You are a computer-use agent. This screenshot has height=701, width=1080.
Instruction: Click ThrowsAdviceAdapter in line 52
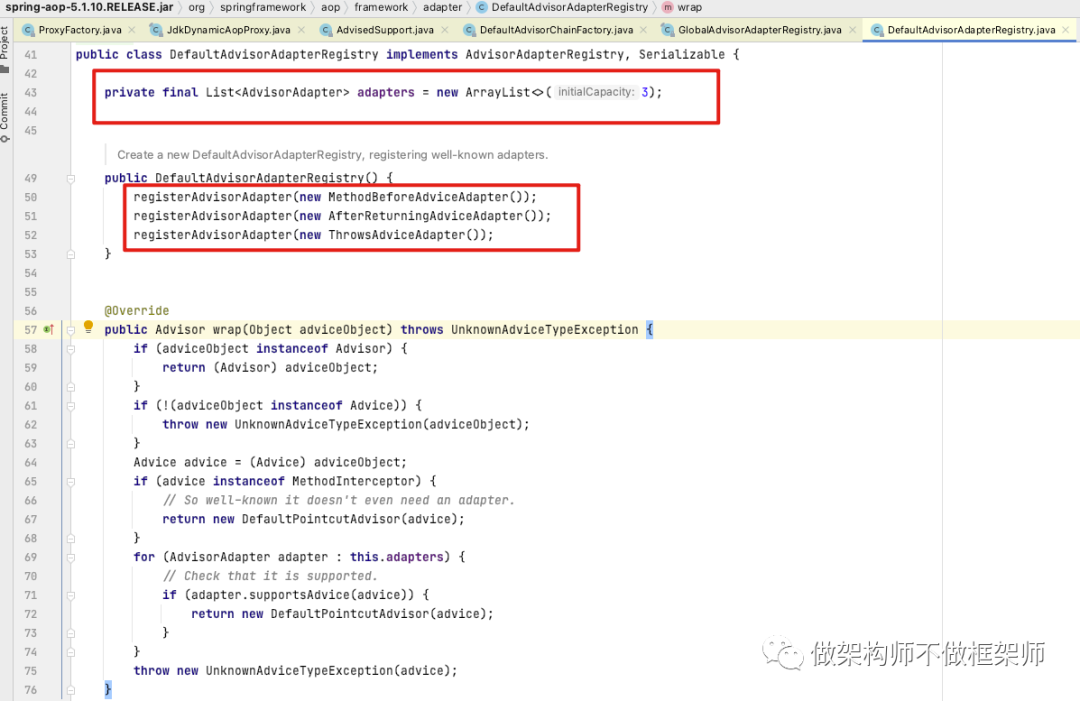[x=397, y=235]
